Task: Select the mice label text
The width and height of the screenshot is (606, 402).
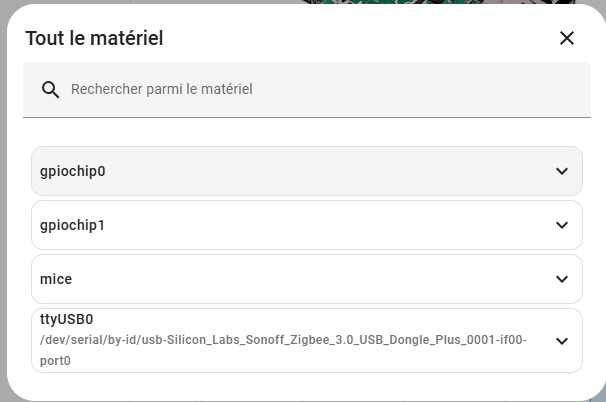Action: coord(56,279)
